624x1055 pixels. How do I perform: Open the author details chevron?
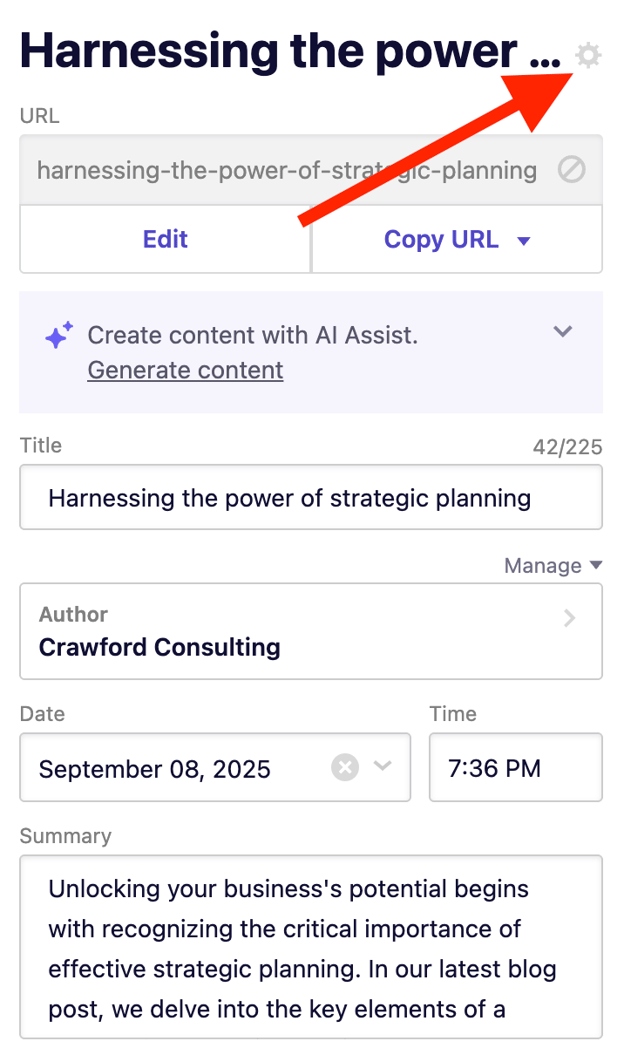[x=570, y=619]
